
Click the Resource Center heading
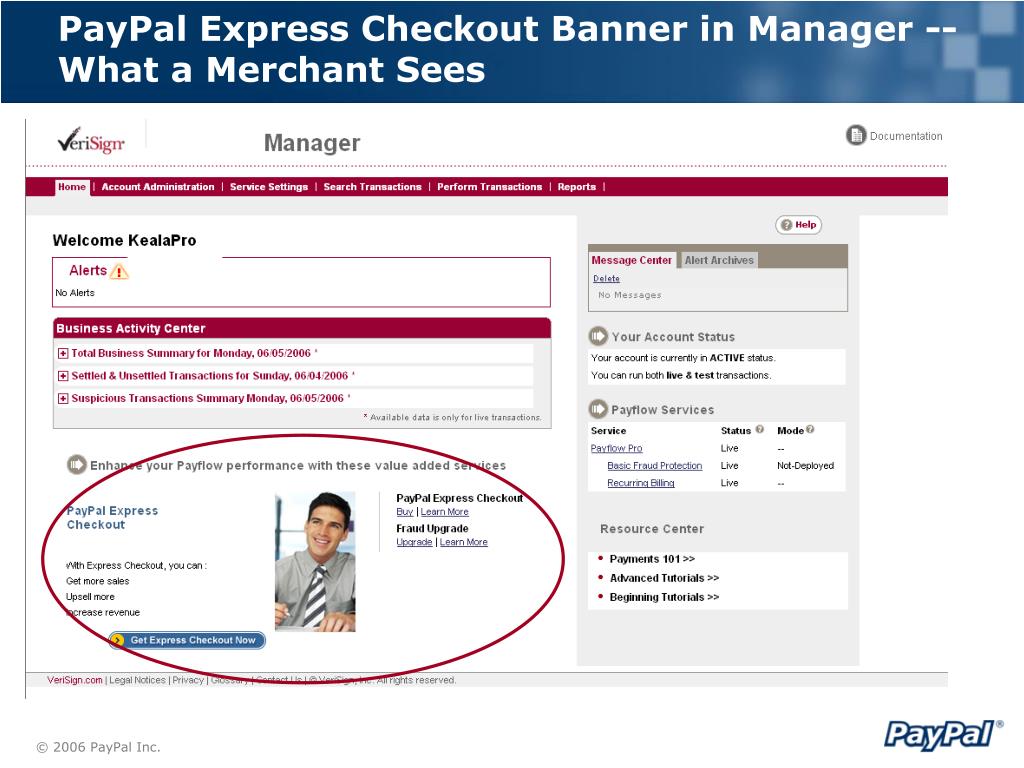coord(652,529)
